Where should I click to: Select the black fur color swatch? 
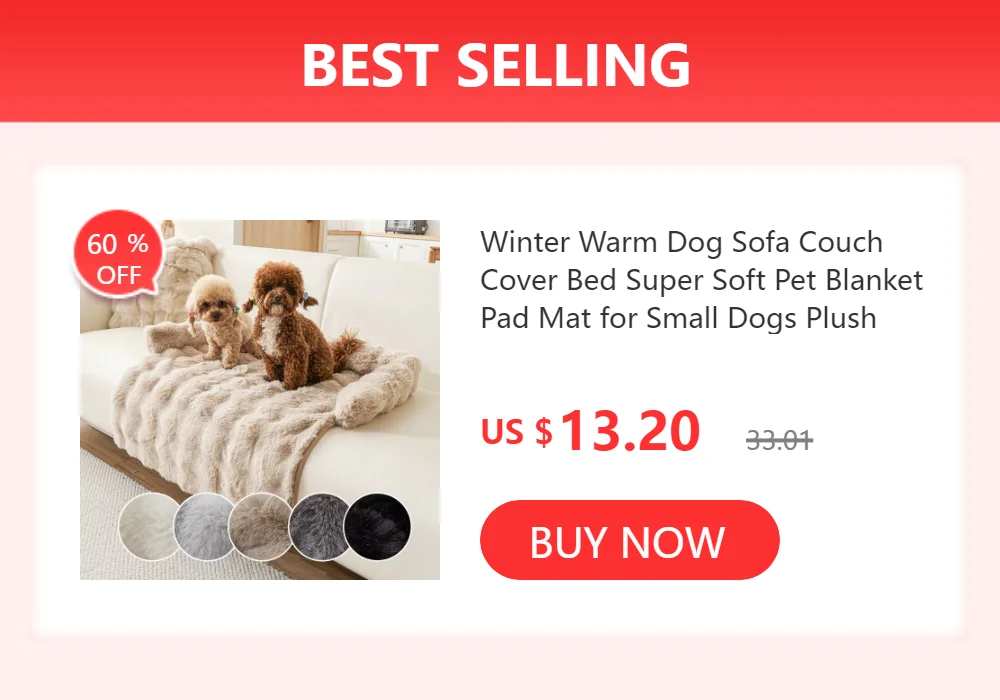pos(378,527)
